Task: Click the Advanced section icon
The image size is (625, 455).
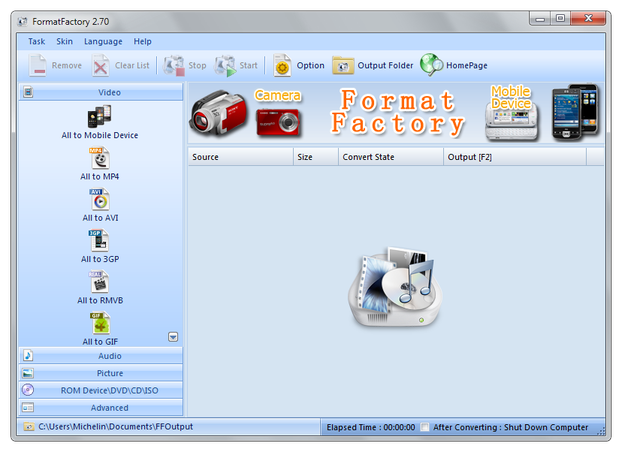Action: pyautogui.click(x=28, y=408)
